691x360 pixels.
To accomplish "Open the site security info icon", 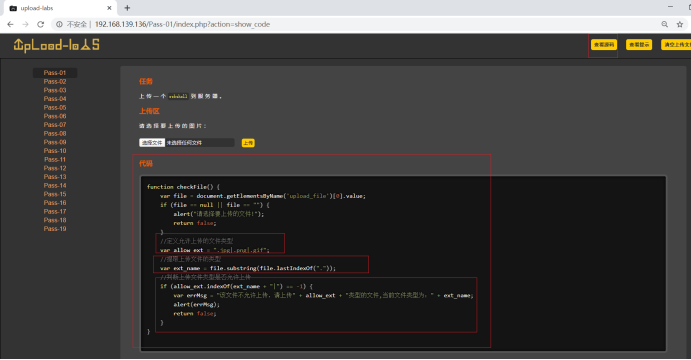I will [59, 24].
